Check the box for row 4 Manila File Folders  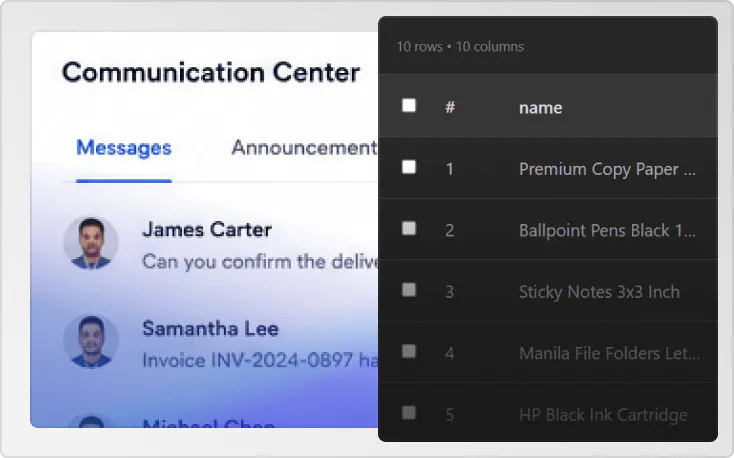(x=409, y=351)
